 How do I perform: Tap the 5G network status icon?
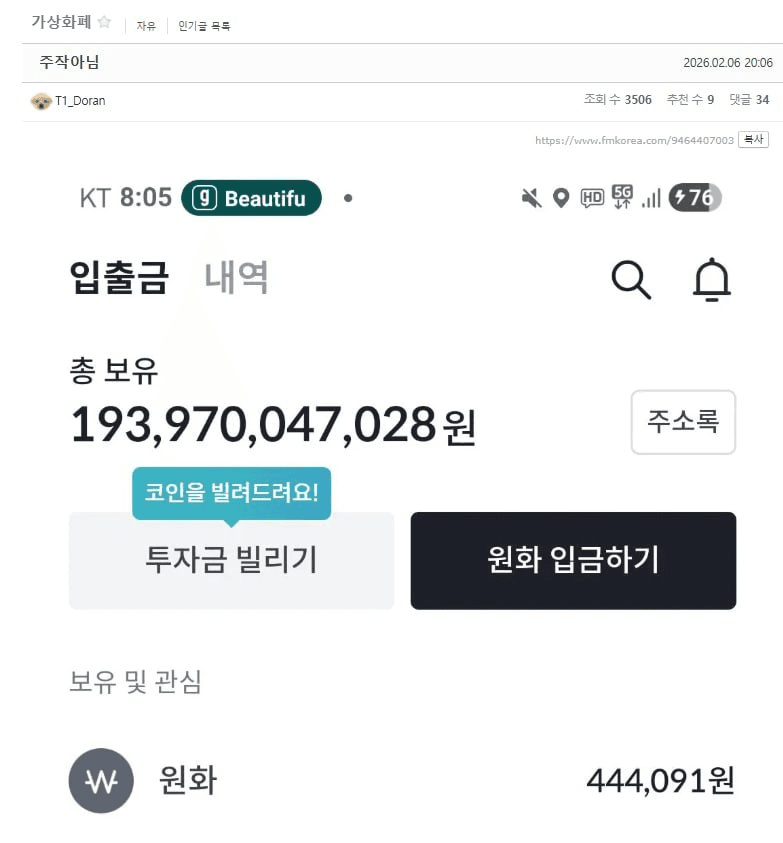point(623,198)
